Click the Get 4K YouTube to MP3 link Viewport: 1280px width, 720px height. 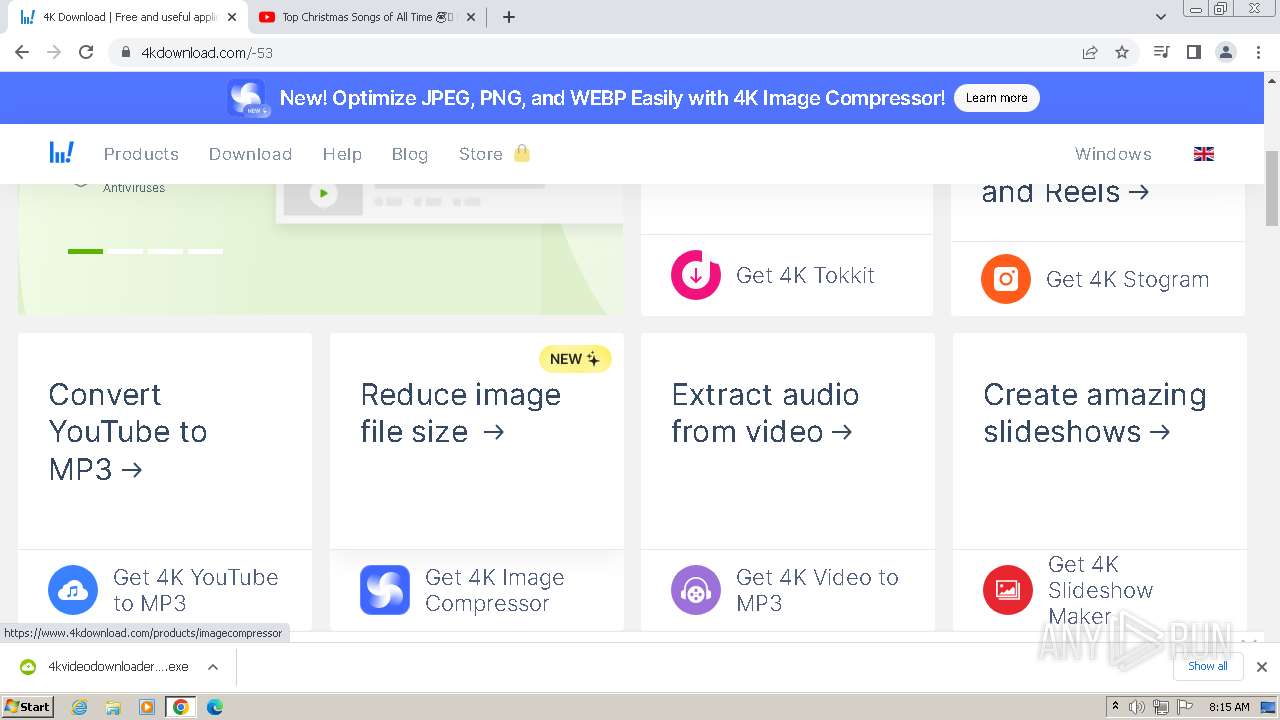click(195, 590)
